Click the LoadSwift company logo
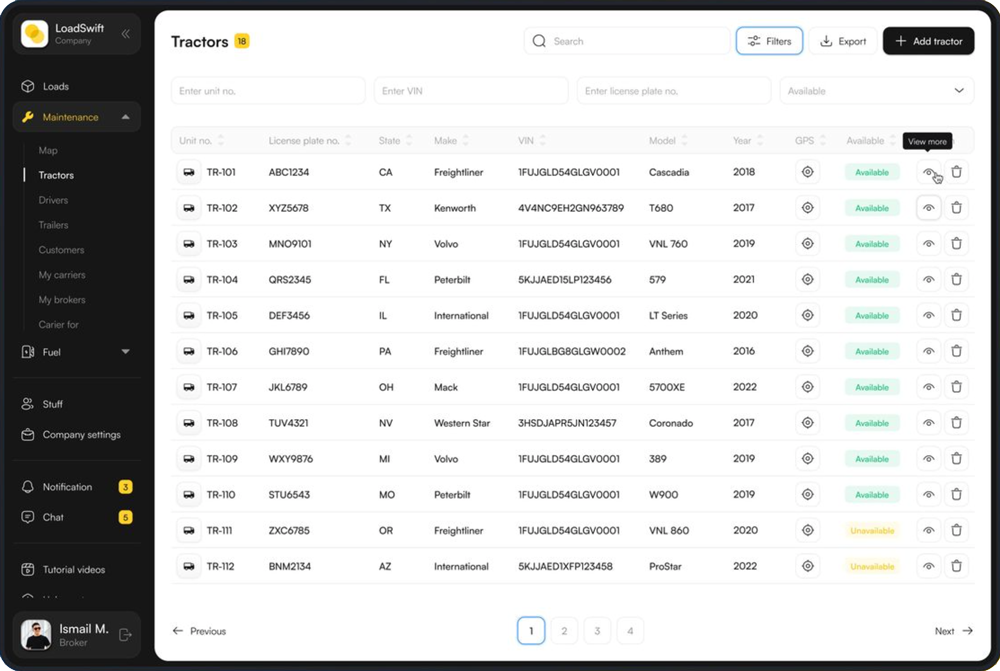The height and width of the screenshot is (671, 1000). click(35, 34)
